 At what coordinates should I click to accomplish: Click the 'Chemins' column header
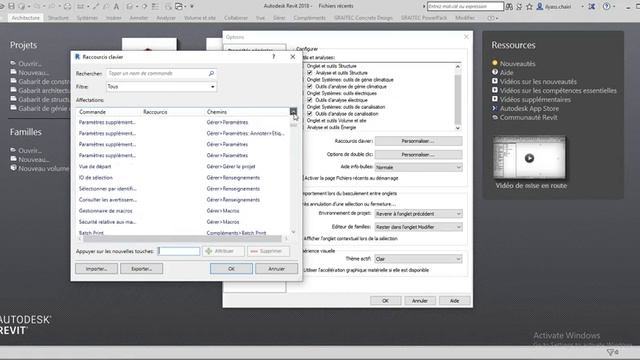click(247, 112)
